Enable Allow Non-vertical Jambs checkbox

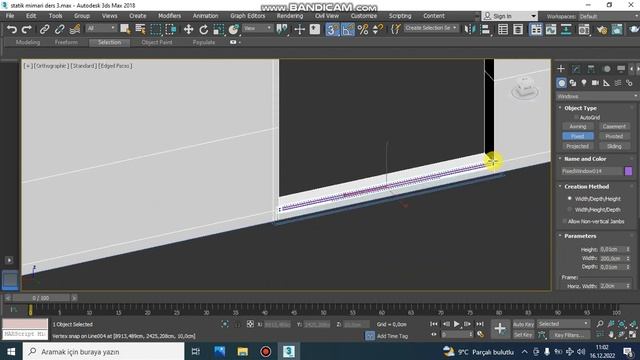[x=565, y=221]
